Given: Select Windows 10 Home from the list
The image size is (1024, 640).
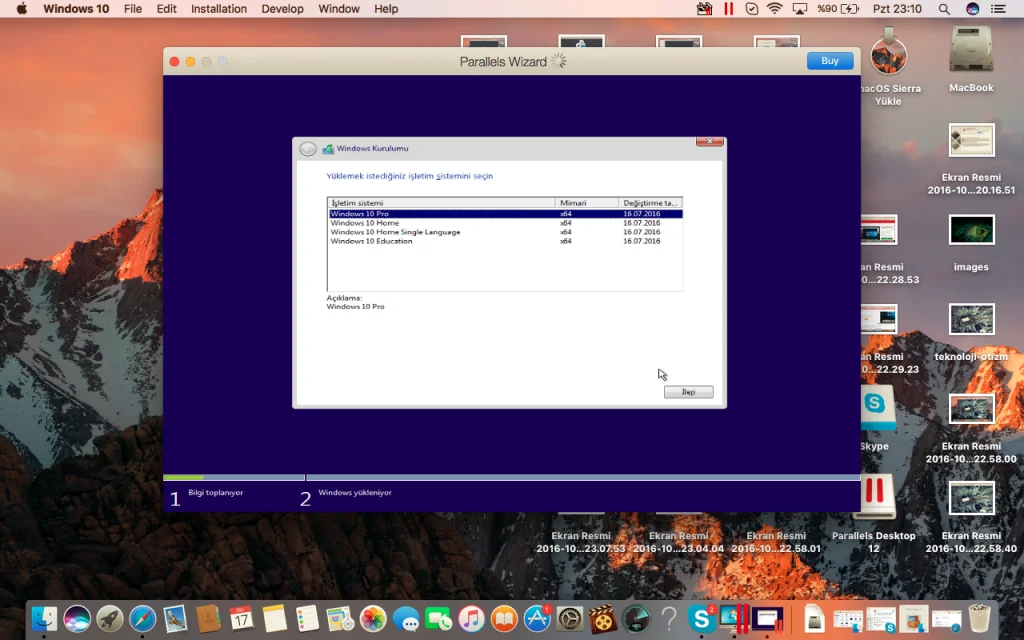Looking at the screenshot, I should pos(365,223).
